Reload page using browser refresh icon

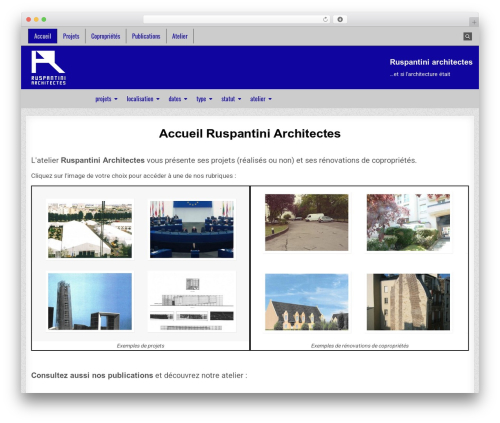pyautogui.click(x=325, y=19)
